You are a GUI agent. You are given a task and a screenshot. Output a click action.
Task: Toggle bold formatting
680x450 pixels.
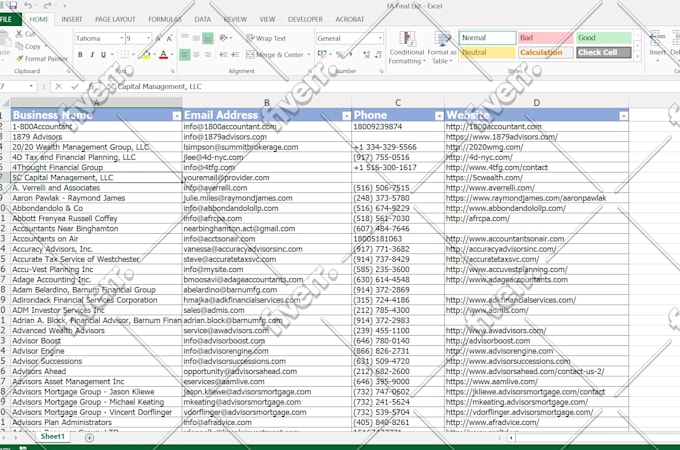tap(80, 55)
